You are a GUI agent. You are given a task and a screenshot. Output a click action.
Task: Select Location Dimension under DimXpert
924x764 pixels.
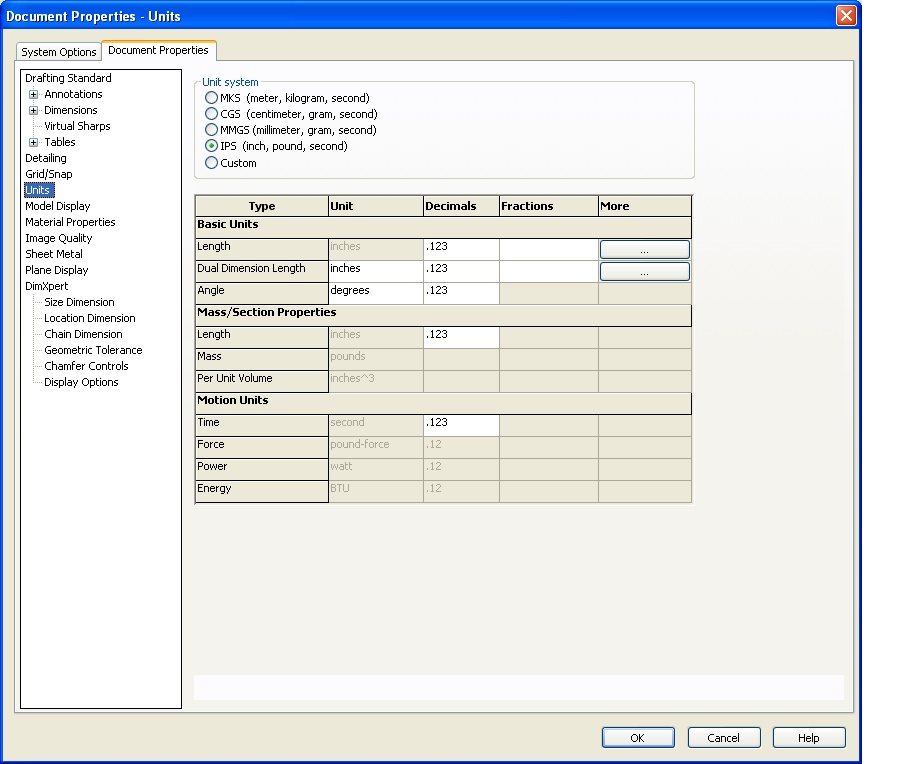pyautogui.click(x=90, y=318)
